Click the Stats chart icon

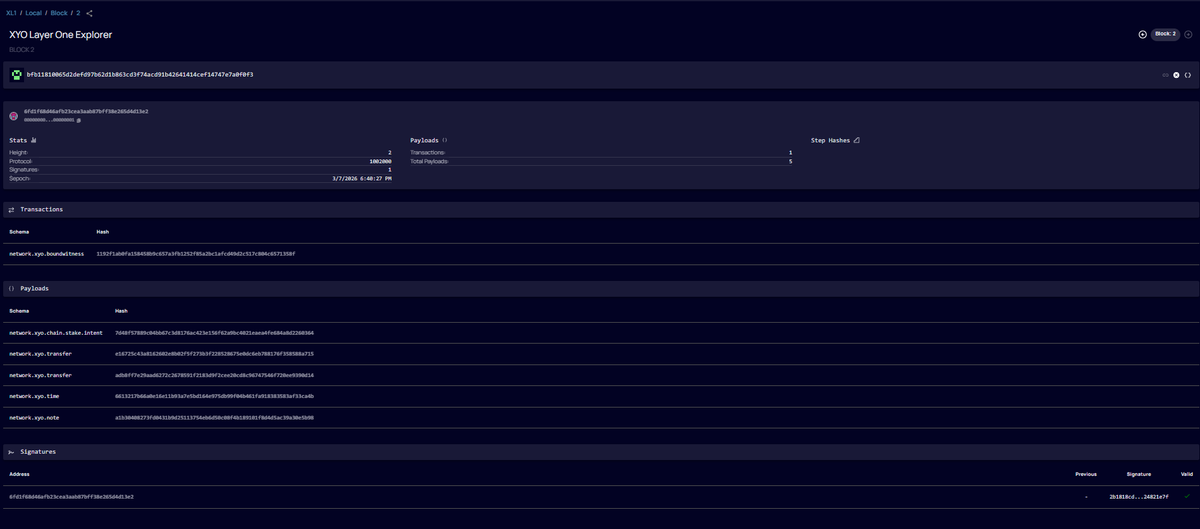coord(33,141)
